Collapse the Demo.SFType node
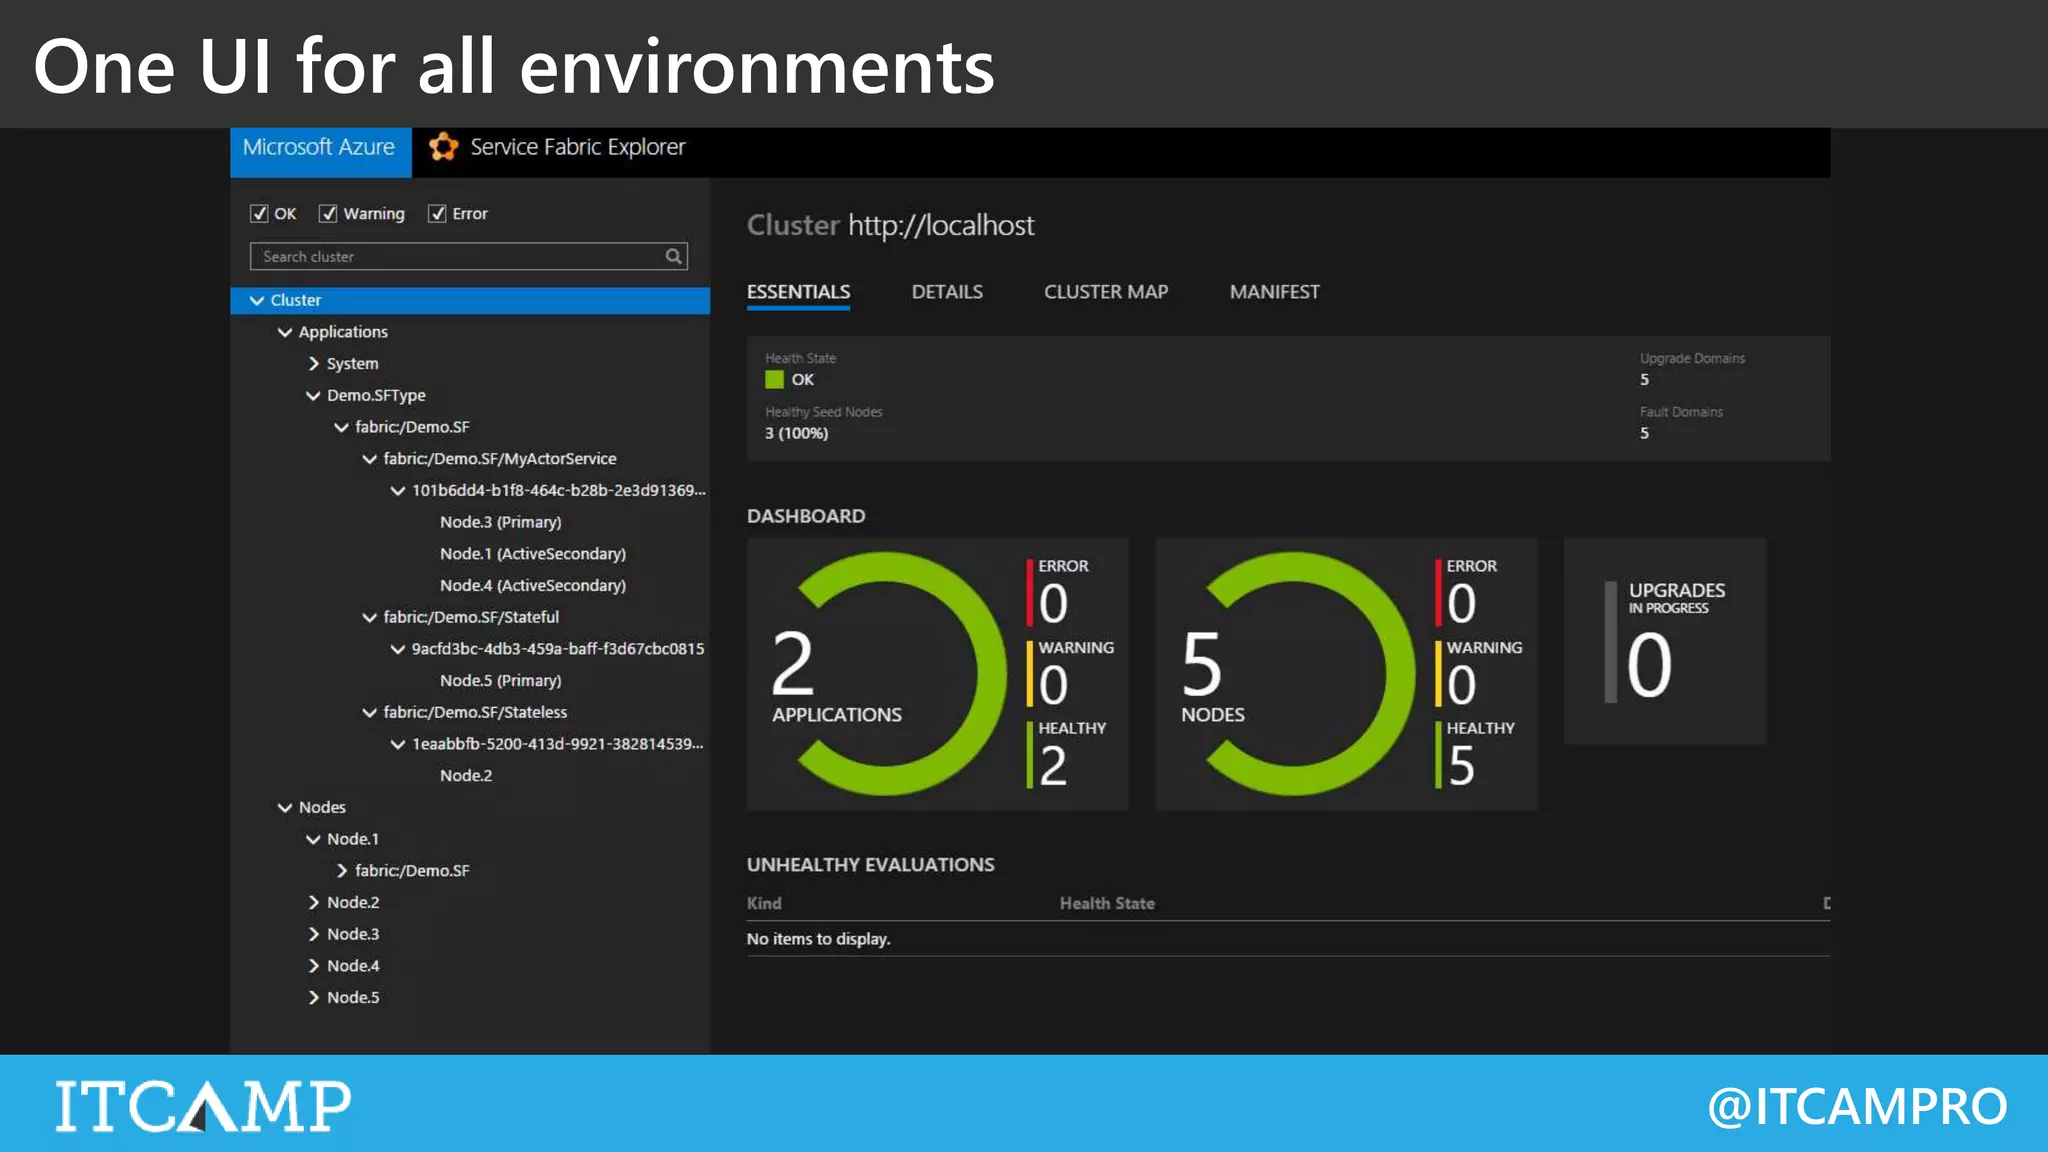 point(313,396)
